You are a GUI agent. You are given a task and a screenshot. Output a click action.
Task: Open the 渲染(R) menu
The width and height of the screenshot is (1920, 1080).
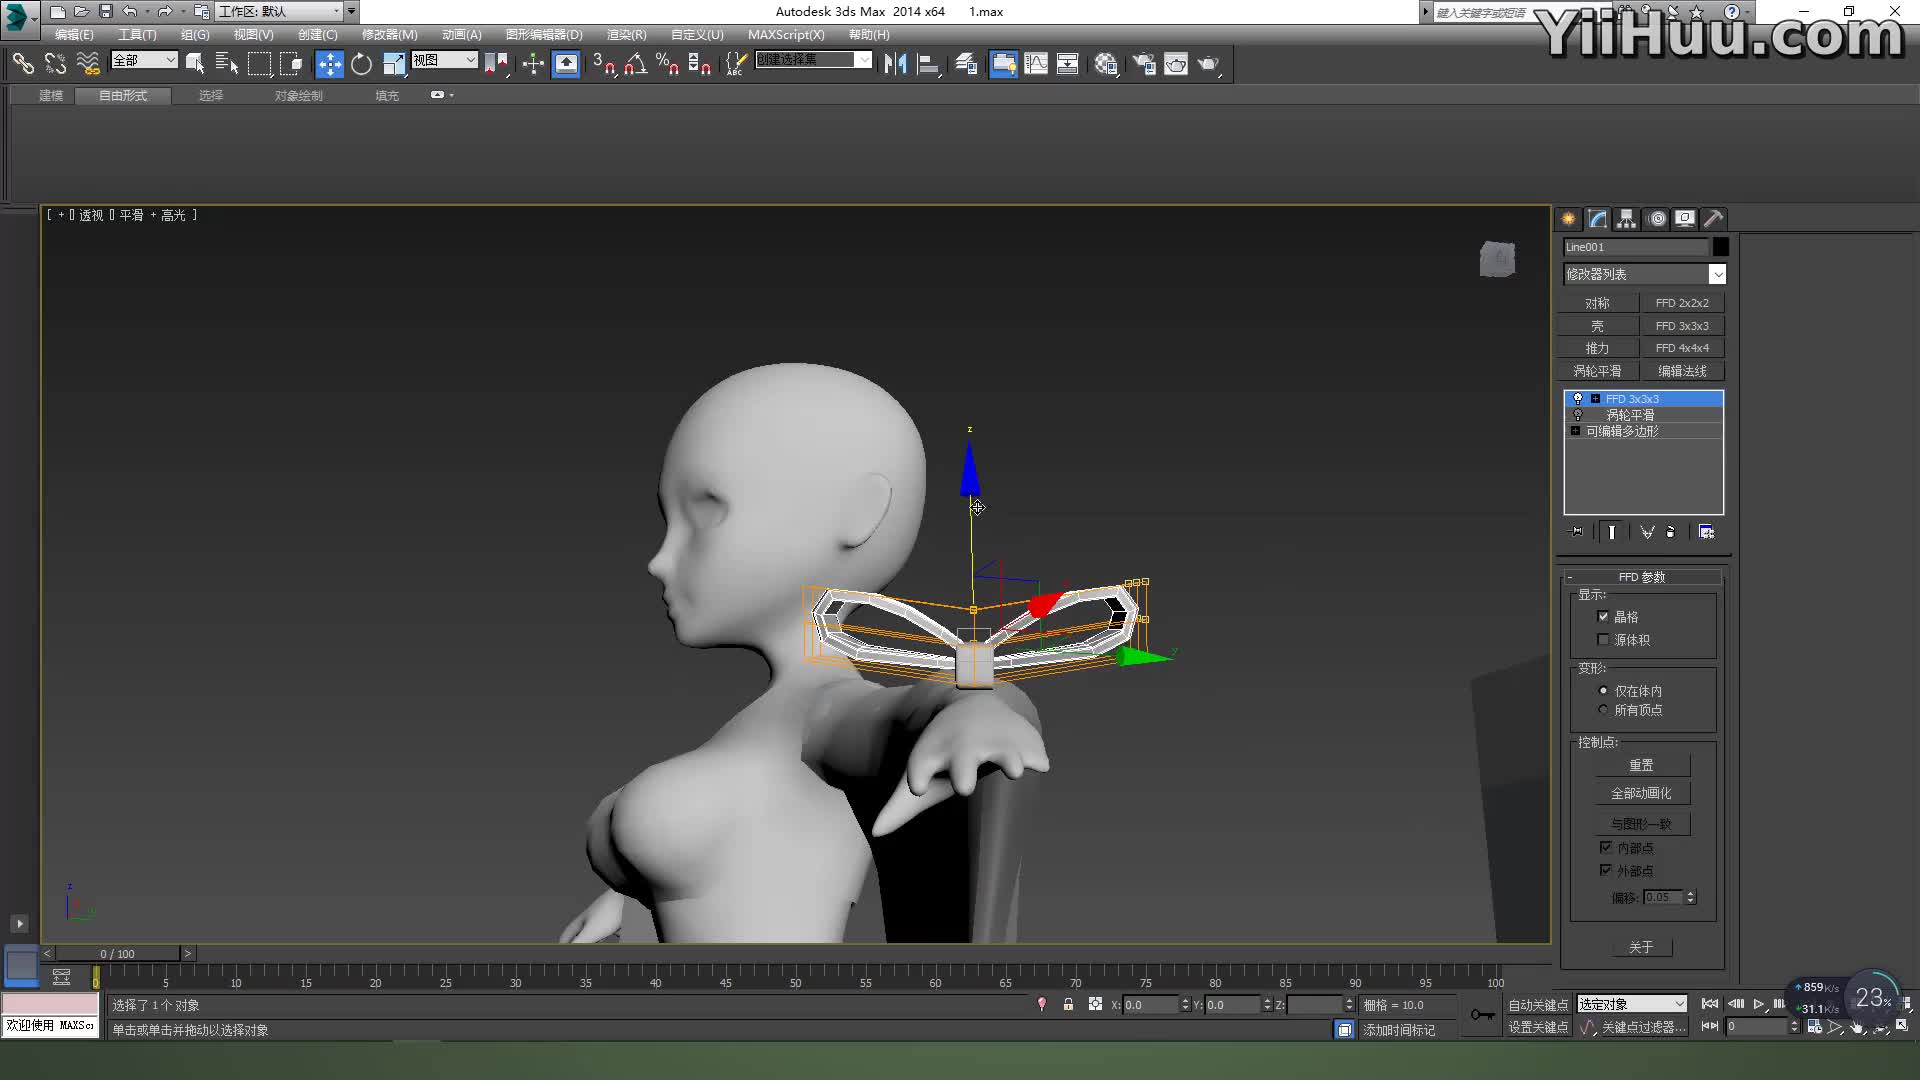click(626, 34)
